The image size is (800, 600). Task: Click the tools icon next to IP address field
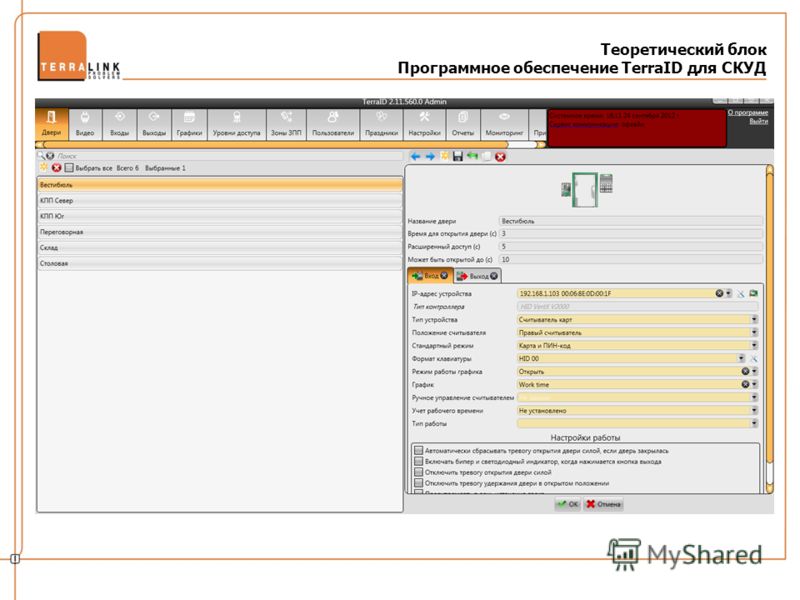(740, 294)
